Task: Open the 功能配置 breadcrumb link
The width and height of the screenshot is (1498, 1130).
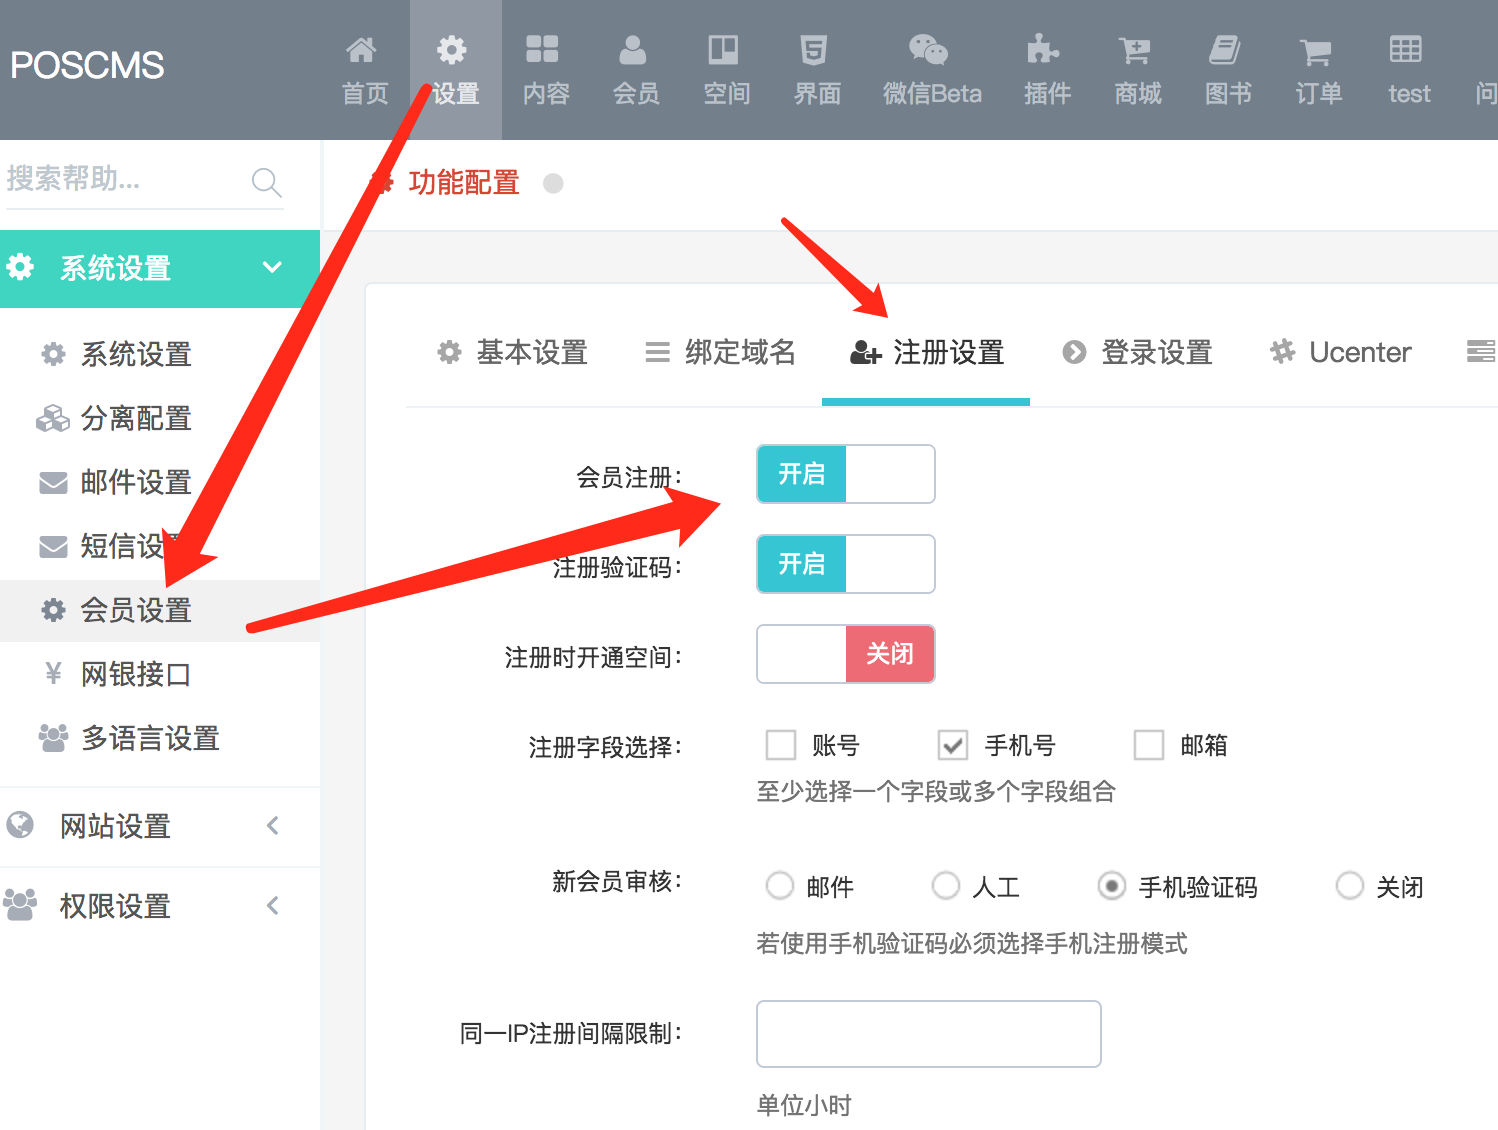Action: 464,183
